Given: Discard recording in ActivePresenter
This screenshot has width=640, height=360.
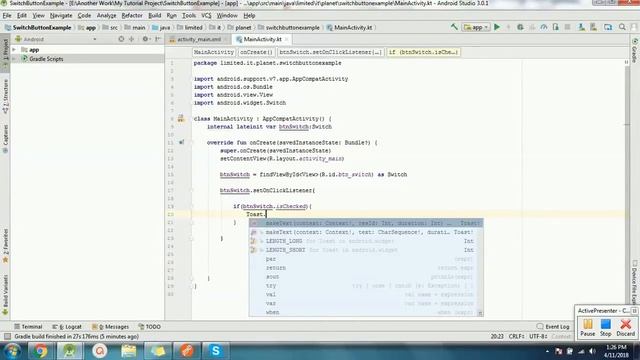Looking at the screenshot, I should pos(625,327).
